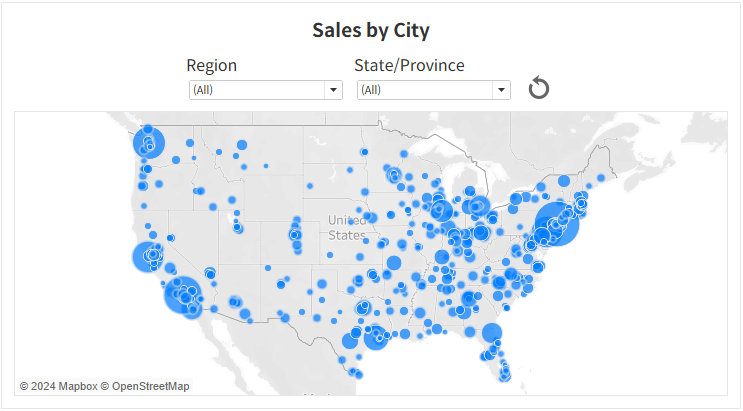The width and height of the screenshot is (743, 411).
Task: Click the Minneapolis bubble cluster in Minnesota
Action: [394, 175]
